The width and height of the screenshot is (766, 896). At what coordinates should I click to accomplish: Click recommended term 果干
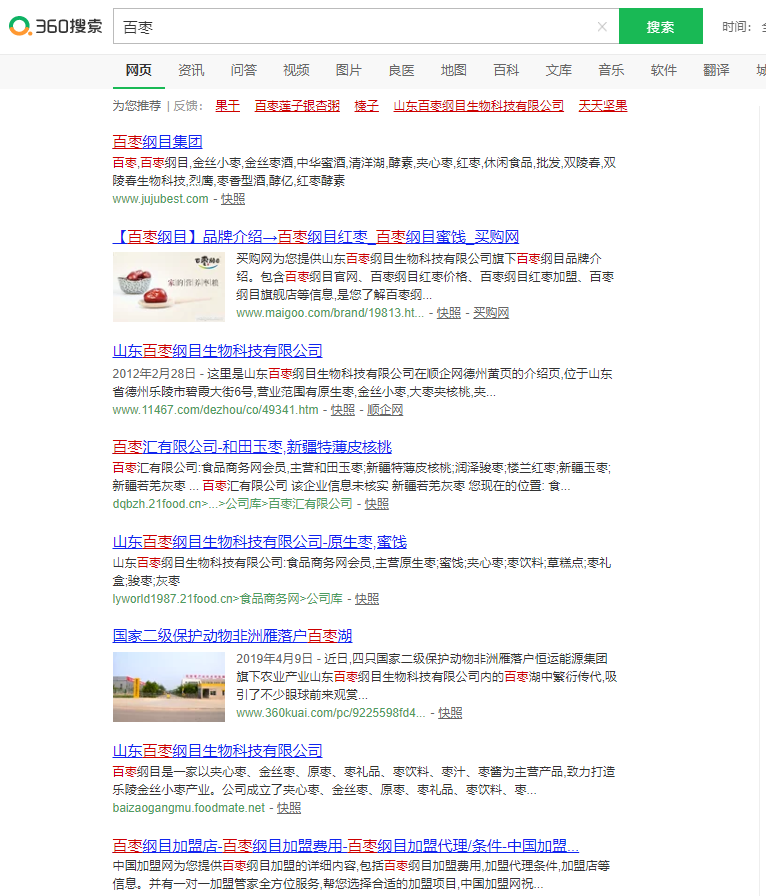(228, 106)
